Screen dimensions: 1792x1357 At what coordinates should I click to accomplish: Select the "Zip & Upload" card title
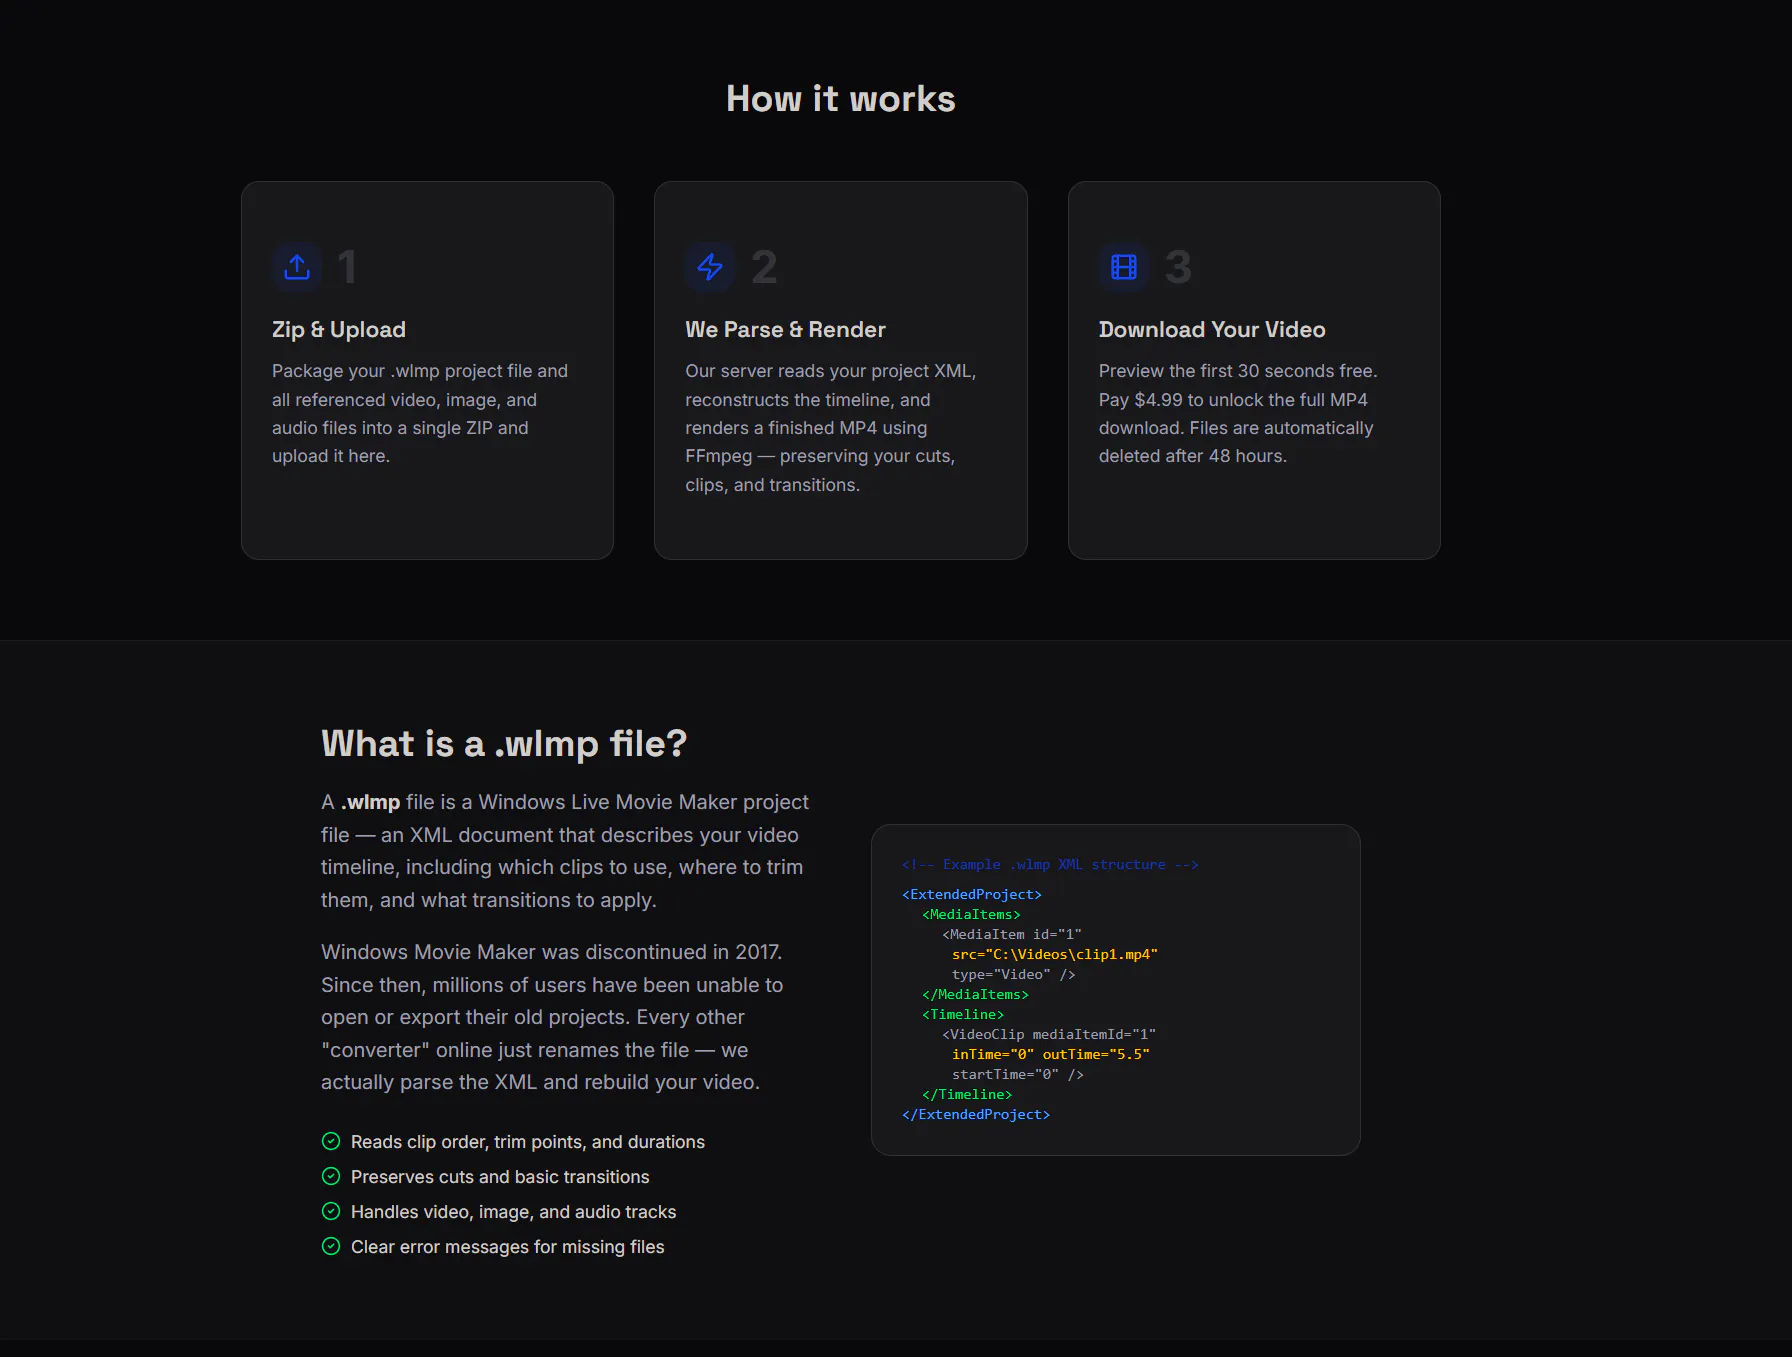pyautogui.click(x=339, y=330)
